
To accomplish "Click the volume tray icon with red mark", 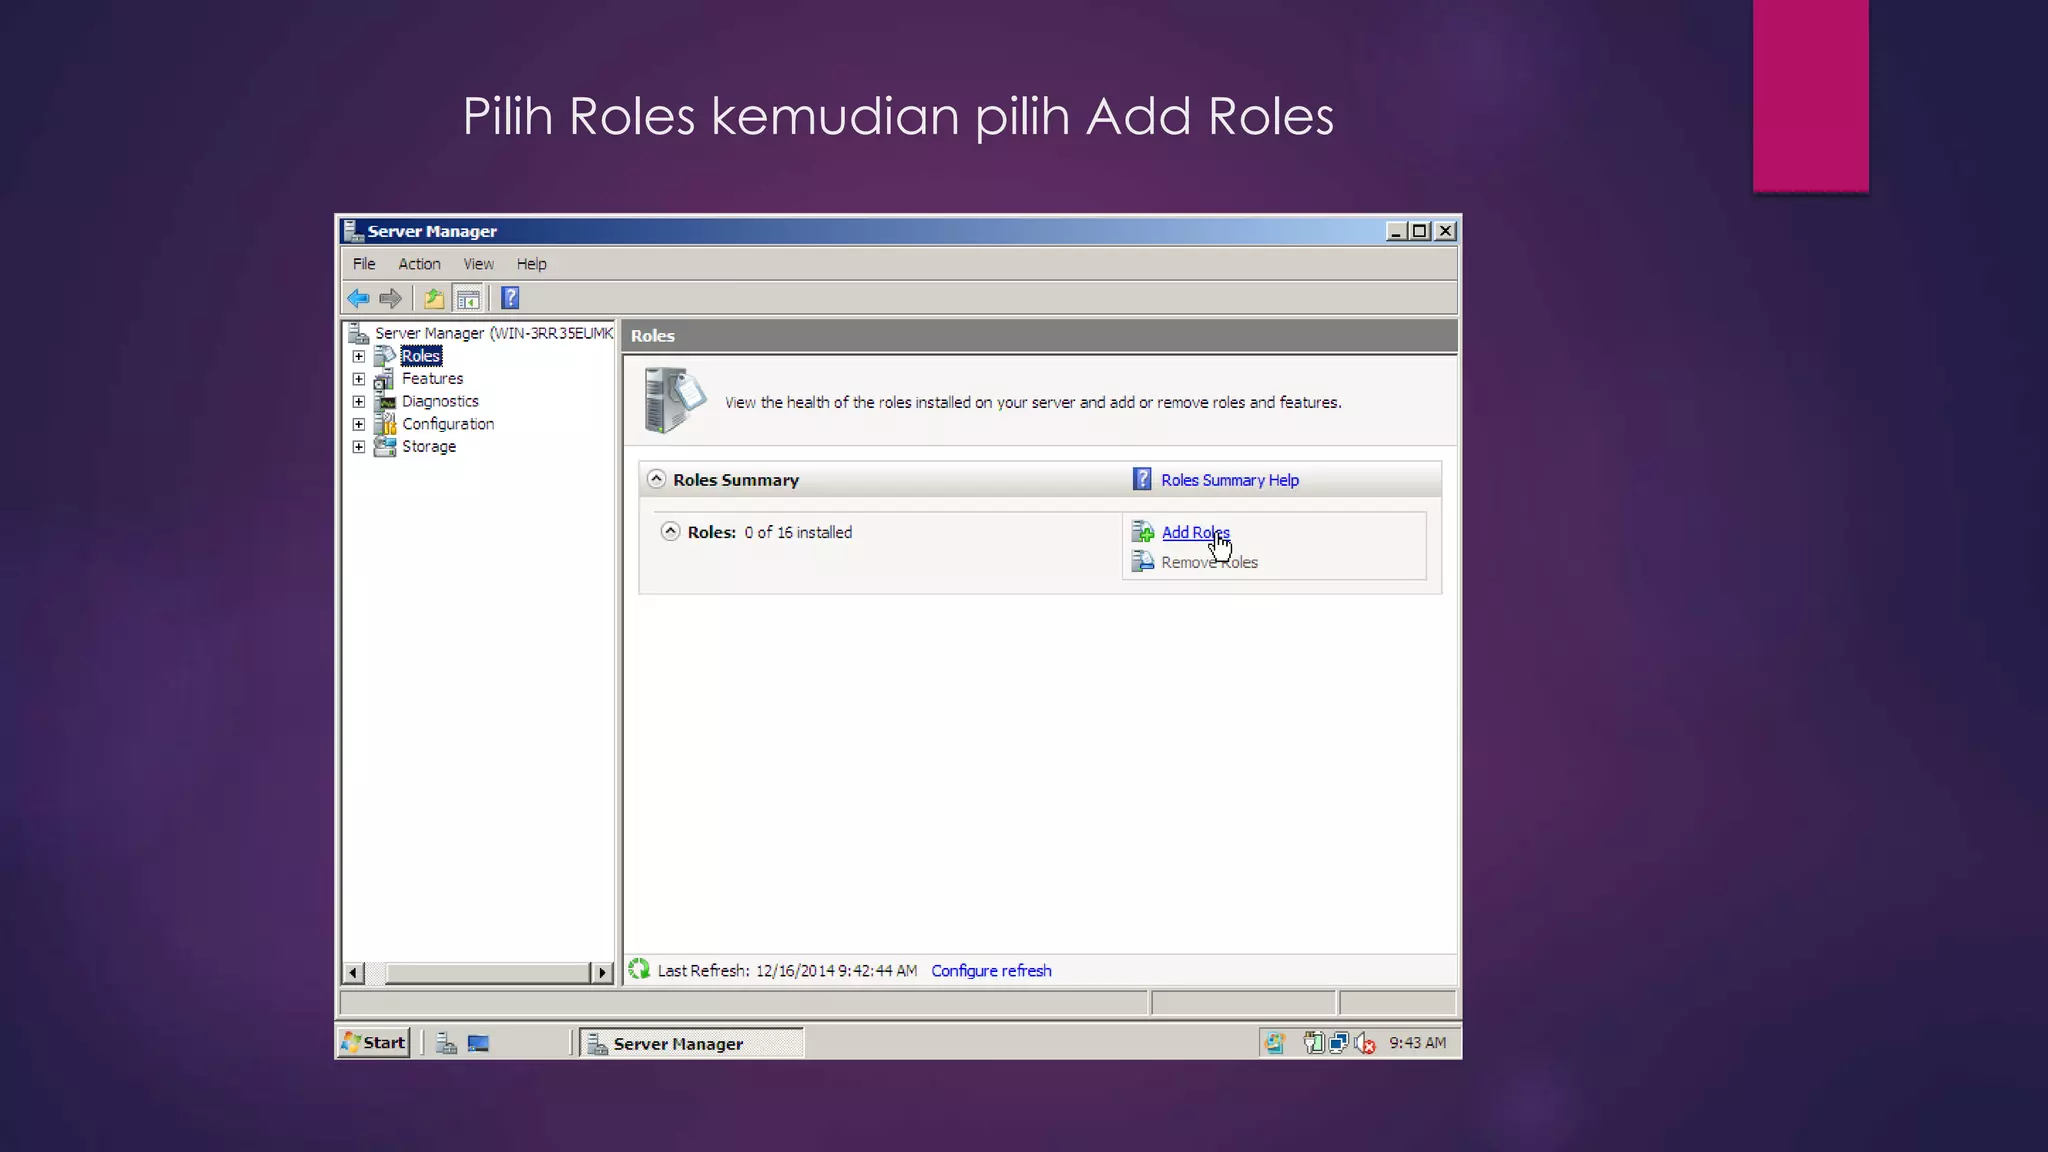I will 1365,1043.
